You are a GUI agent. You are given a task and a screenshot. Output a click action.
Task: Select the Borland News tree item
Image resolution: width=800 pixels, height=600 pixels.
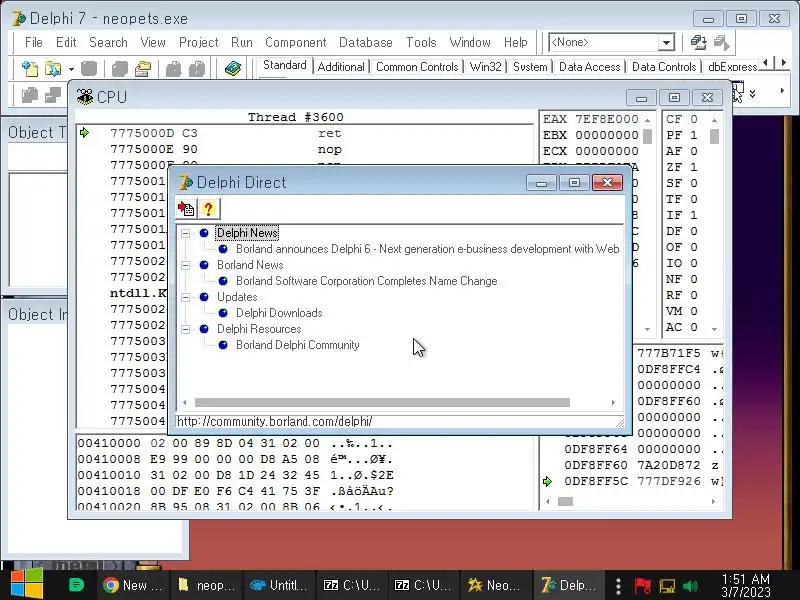pos(250,265)
